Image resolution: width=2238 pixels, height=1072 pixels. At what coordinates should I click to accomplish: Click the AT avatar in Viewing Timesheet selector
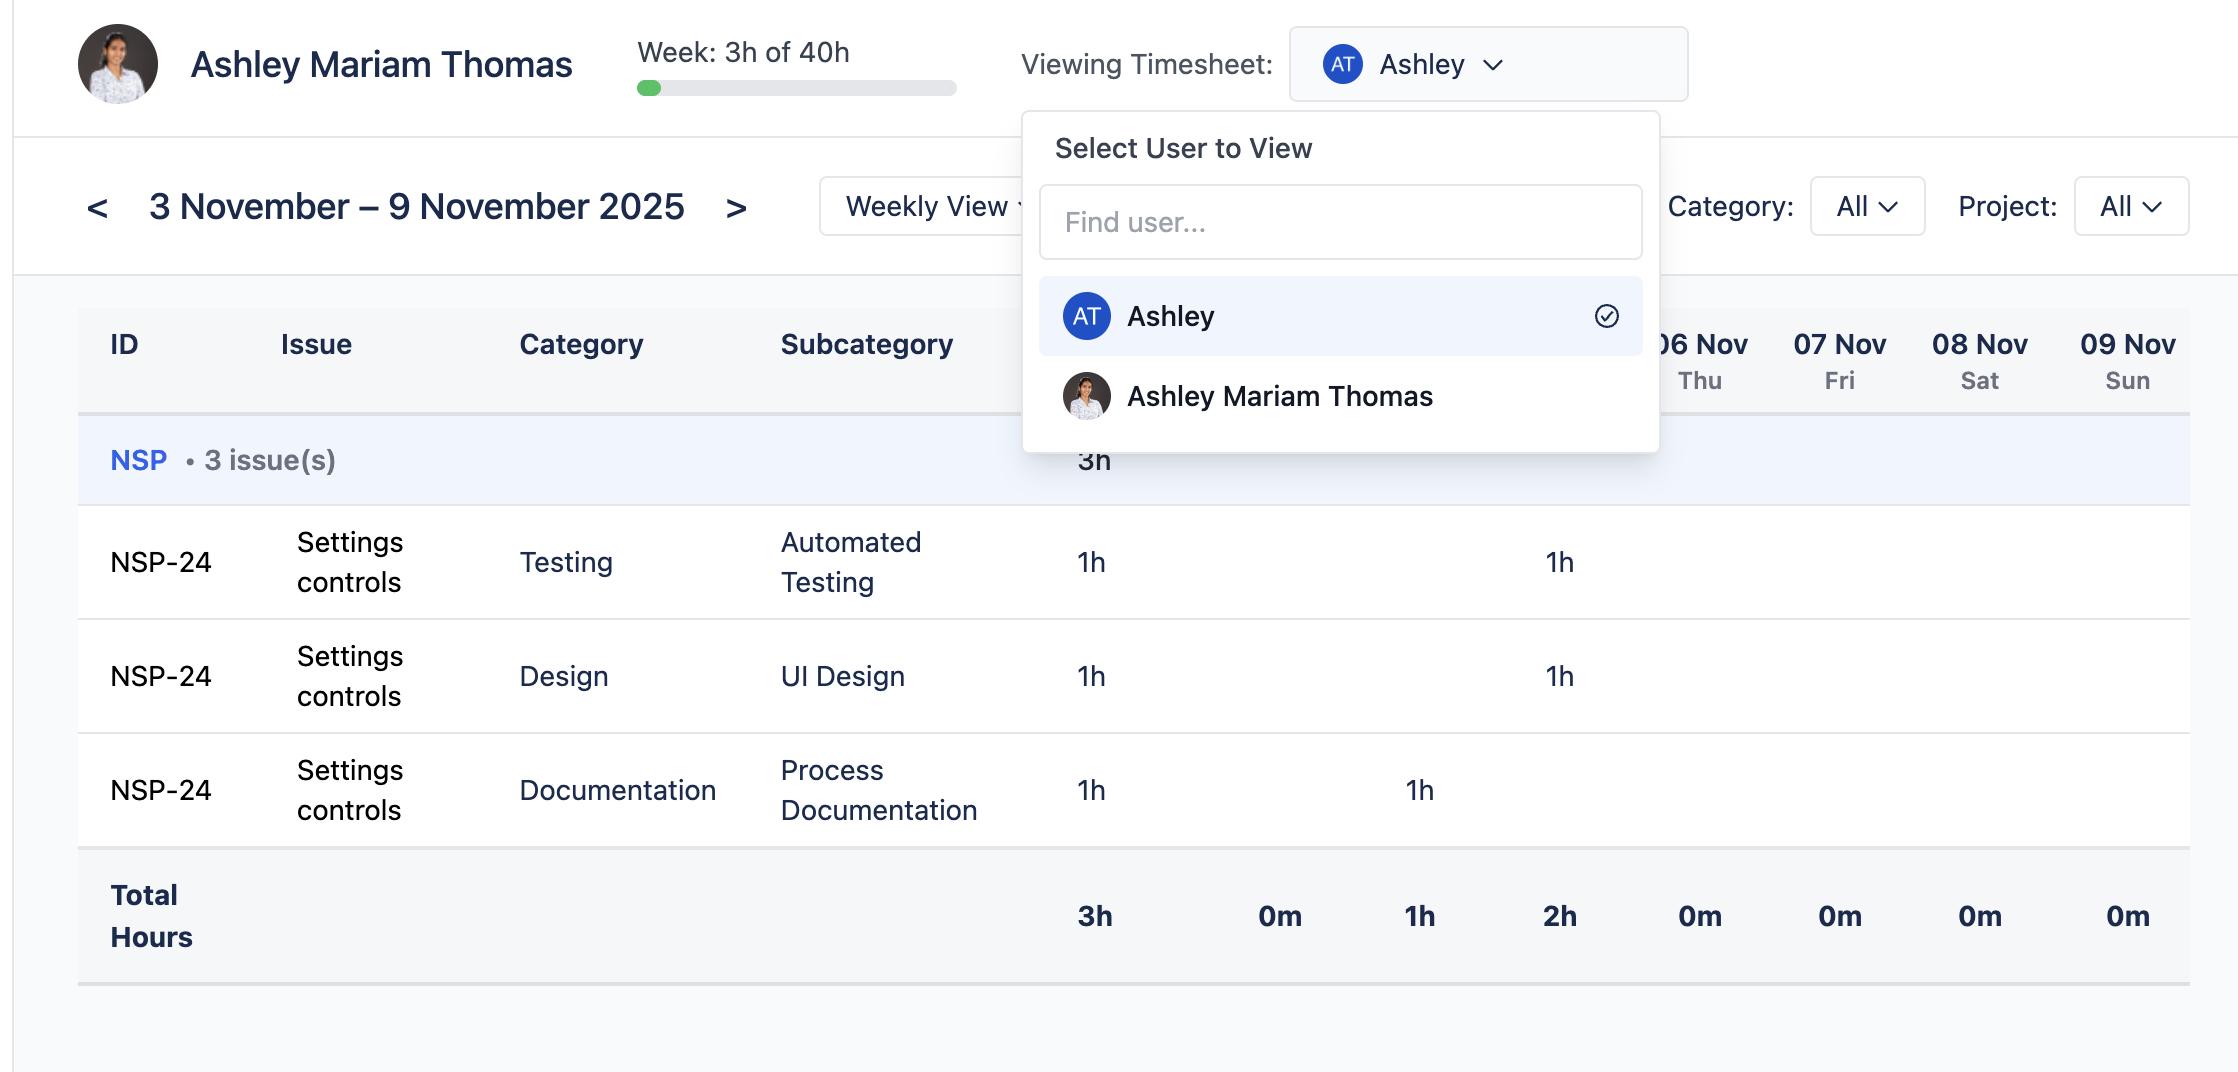[1342, 65]
